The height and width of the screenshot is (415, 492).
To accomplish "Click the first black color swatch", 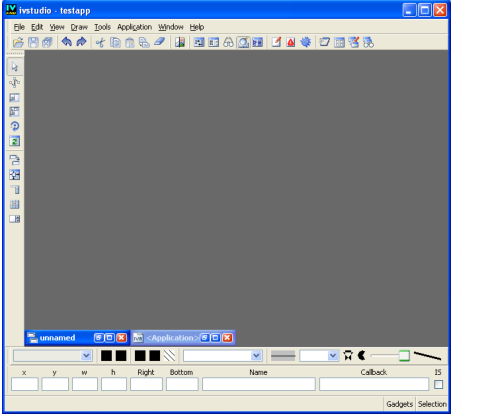I will click(106, 356).
